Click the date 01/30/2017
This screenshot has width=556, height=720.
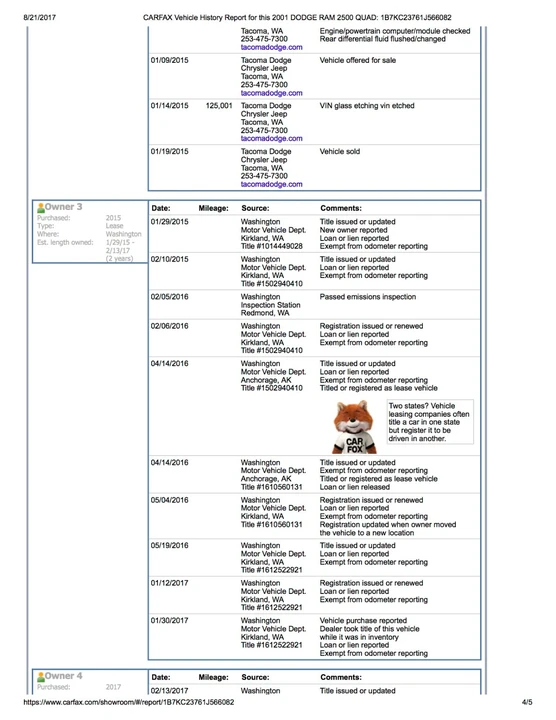(169, 621)
